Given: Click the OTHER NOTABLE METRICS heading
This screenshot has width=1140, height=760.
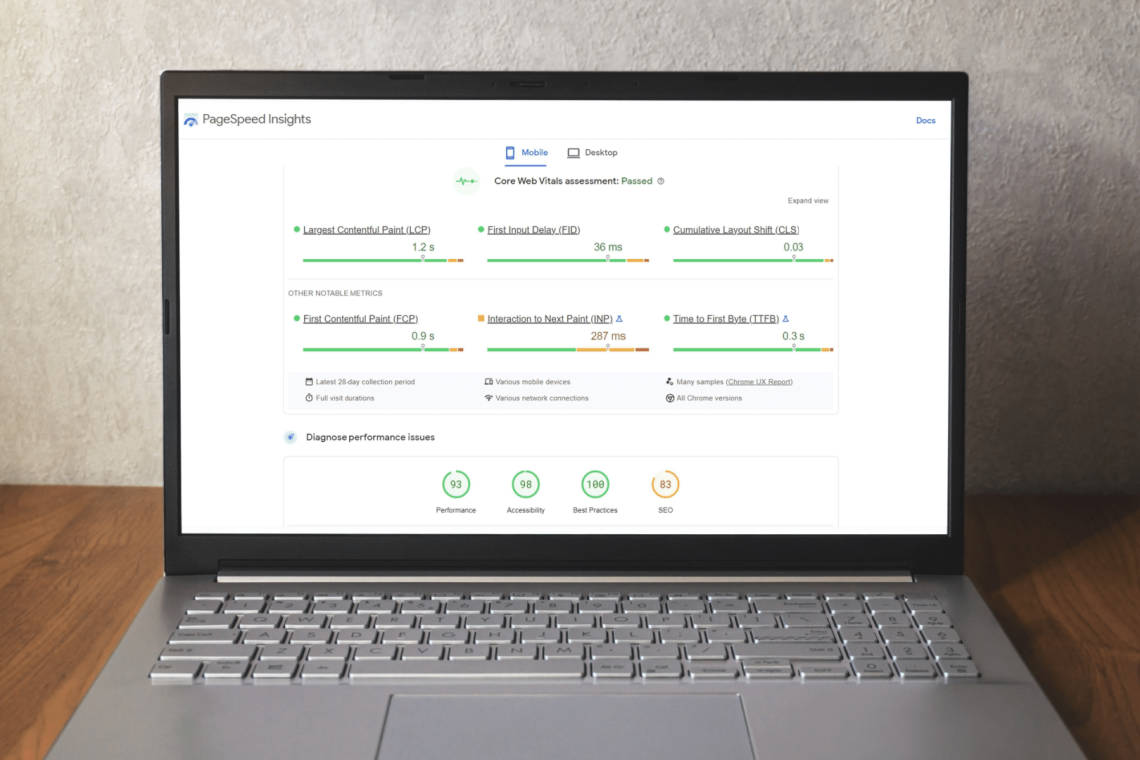Looking at the screenshot, I should tap(335, 293).
